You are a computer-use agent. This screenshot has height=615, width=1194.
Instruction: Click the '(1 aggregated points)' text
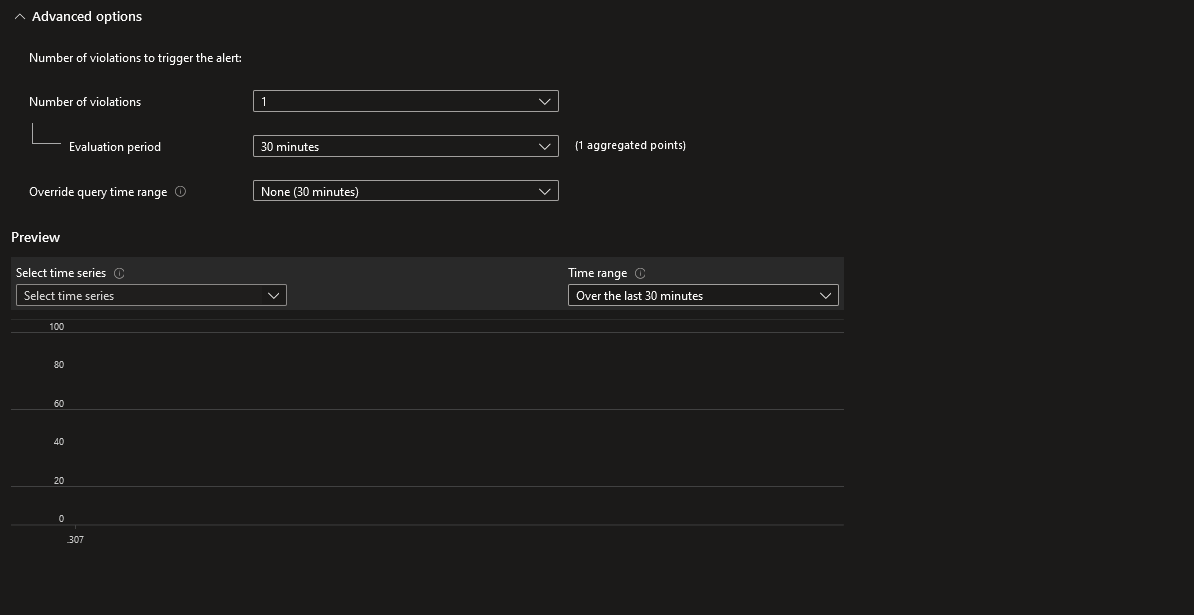tap(631, 145)
